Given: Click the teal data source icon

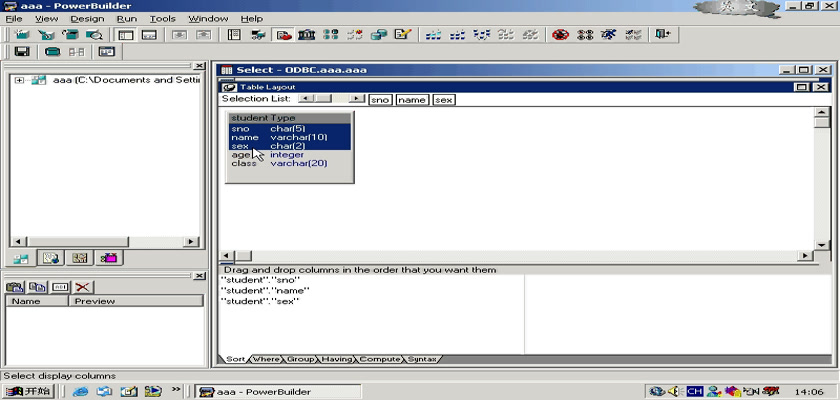Looking at the screenshot, I should tap(52, 52).
